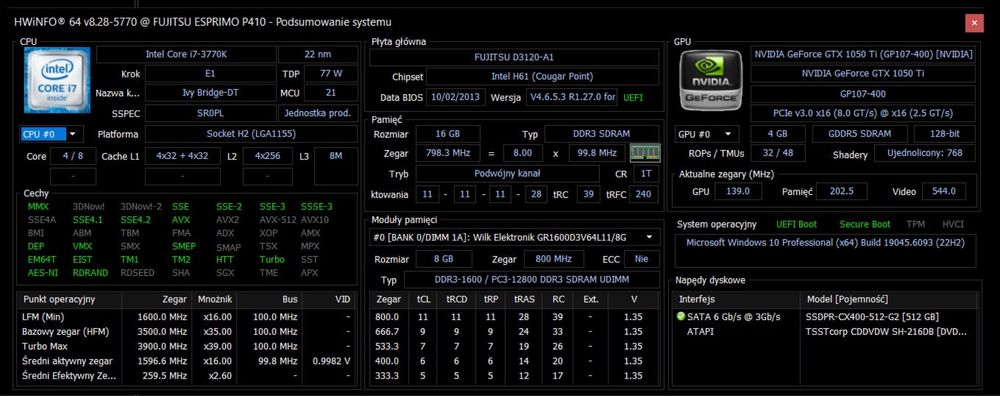
Task: Open the CPU #0 selector dropdown
Action: pos(52,134)
